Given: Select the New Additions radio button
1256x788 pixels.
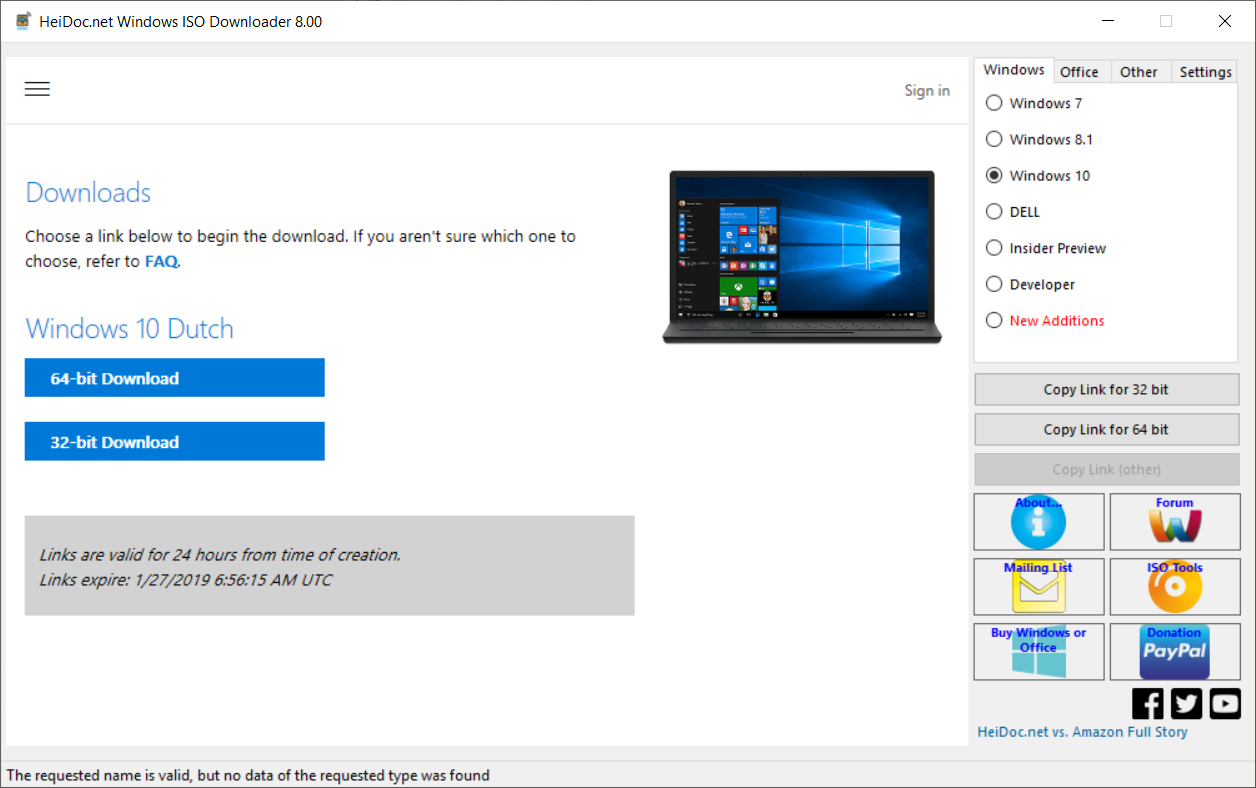Looking at the screenshot, I should tap(994, 320).
